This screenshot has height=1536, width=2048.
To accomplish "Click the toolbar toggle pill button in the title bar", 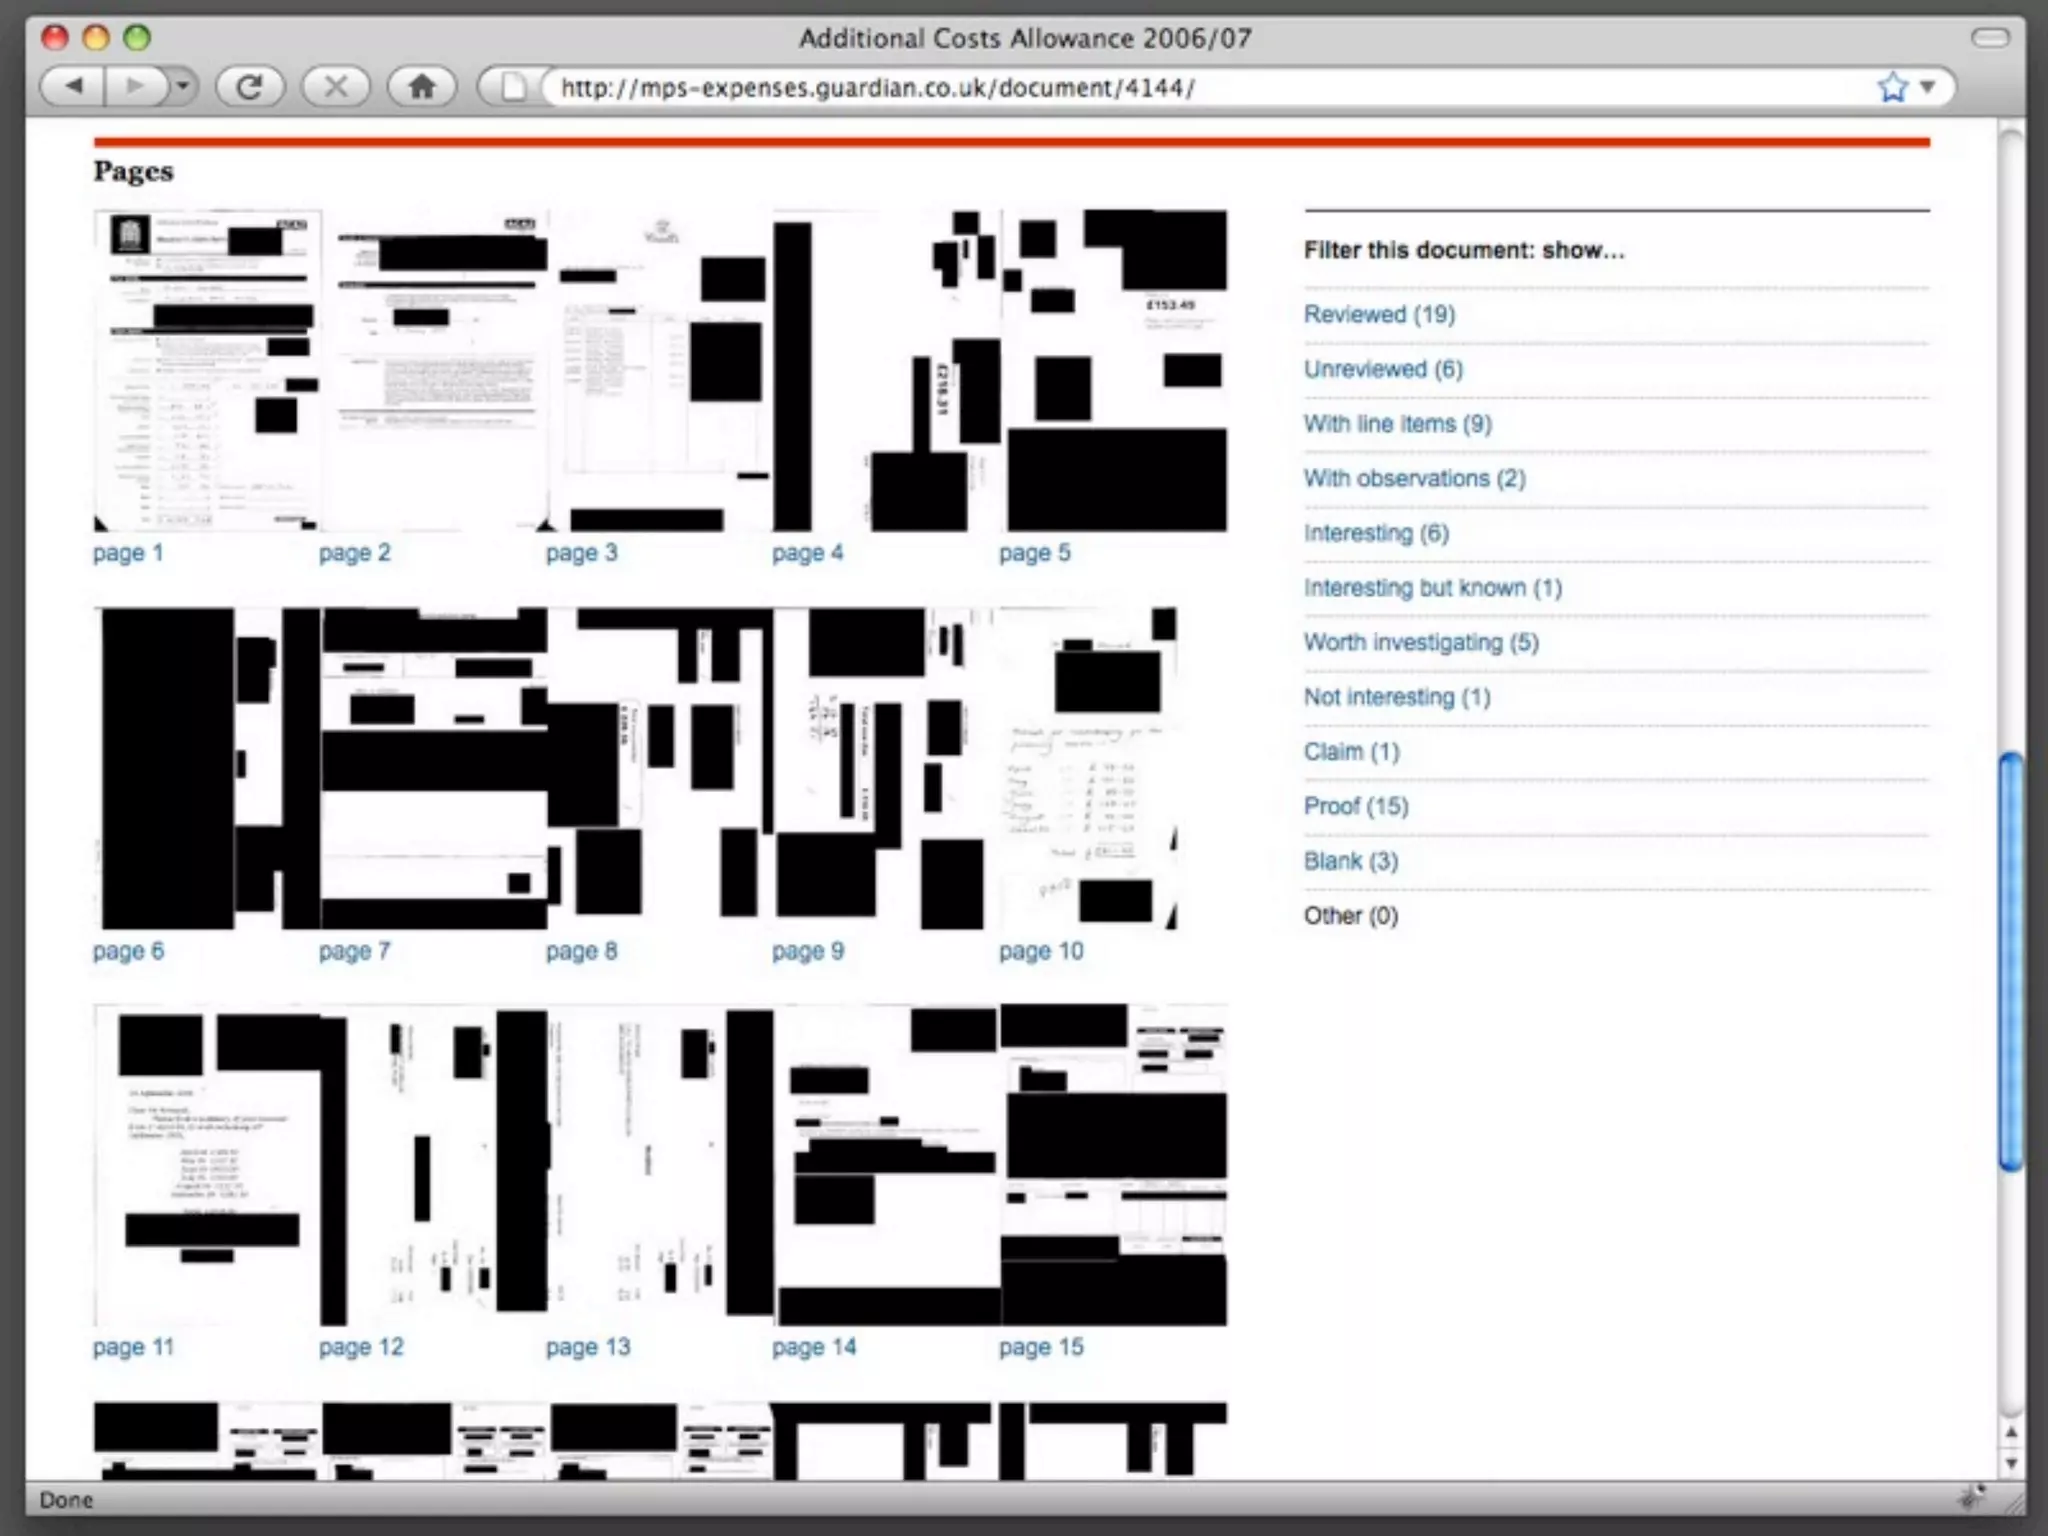I will coord(1989,38).
